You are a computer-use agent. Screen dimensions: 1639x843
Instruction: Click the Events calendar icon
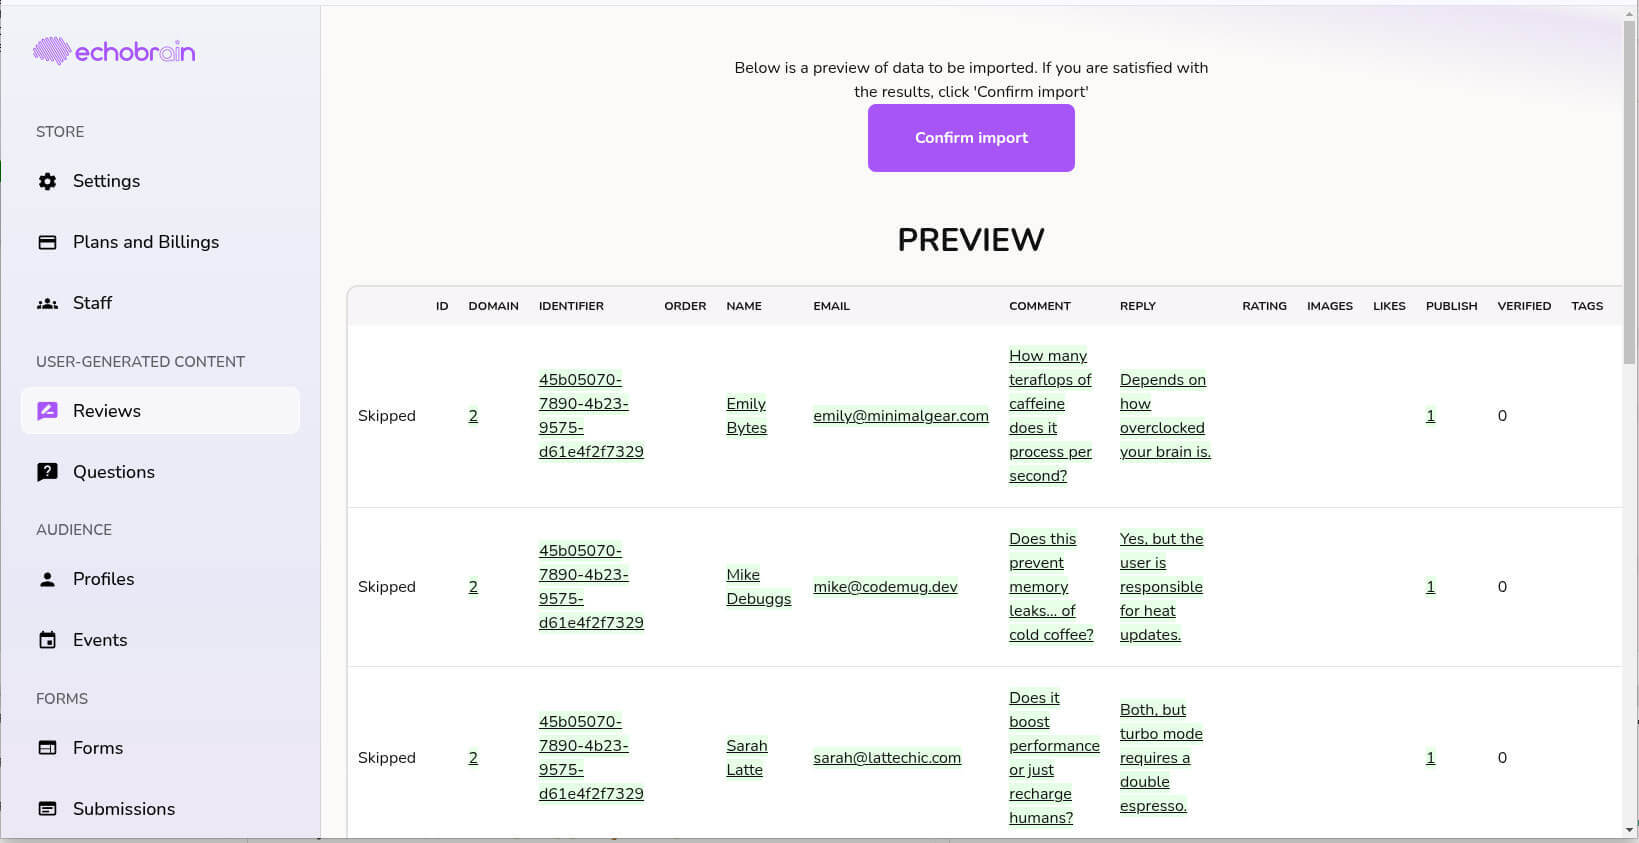pos(47,640)
